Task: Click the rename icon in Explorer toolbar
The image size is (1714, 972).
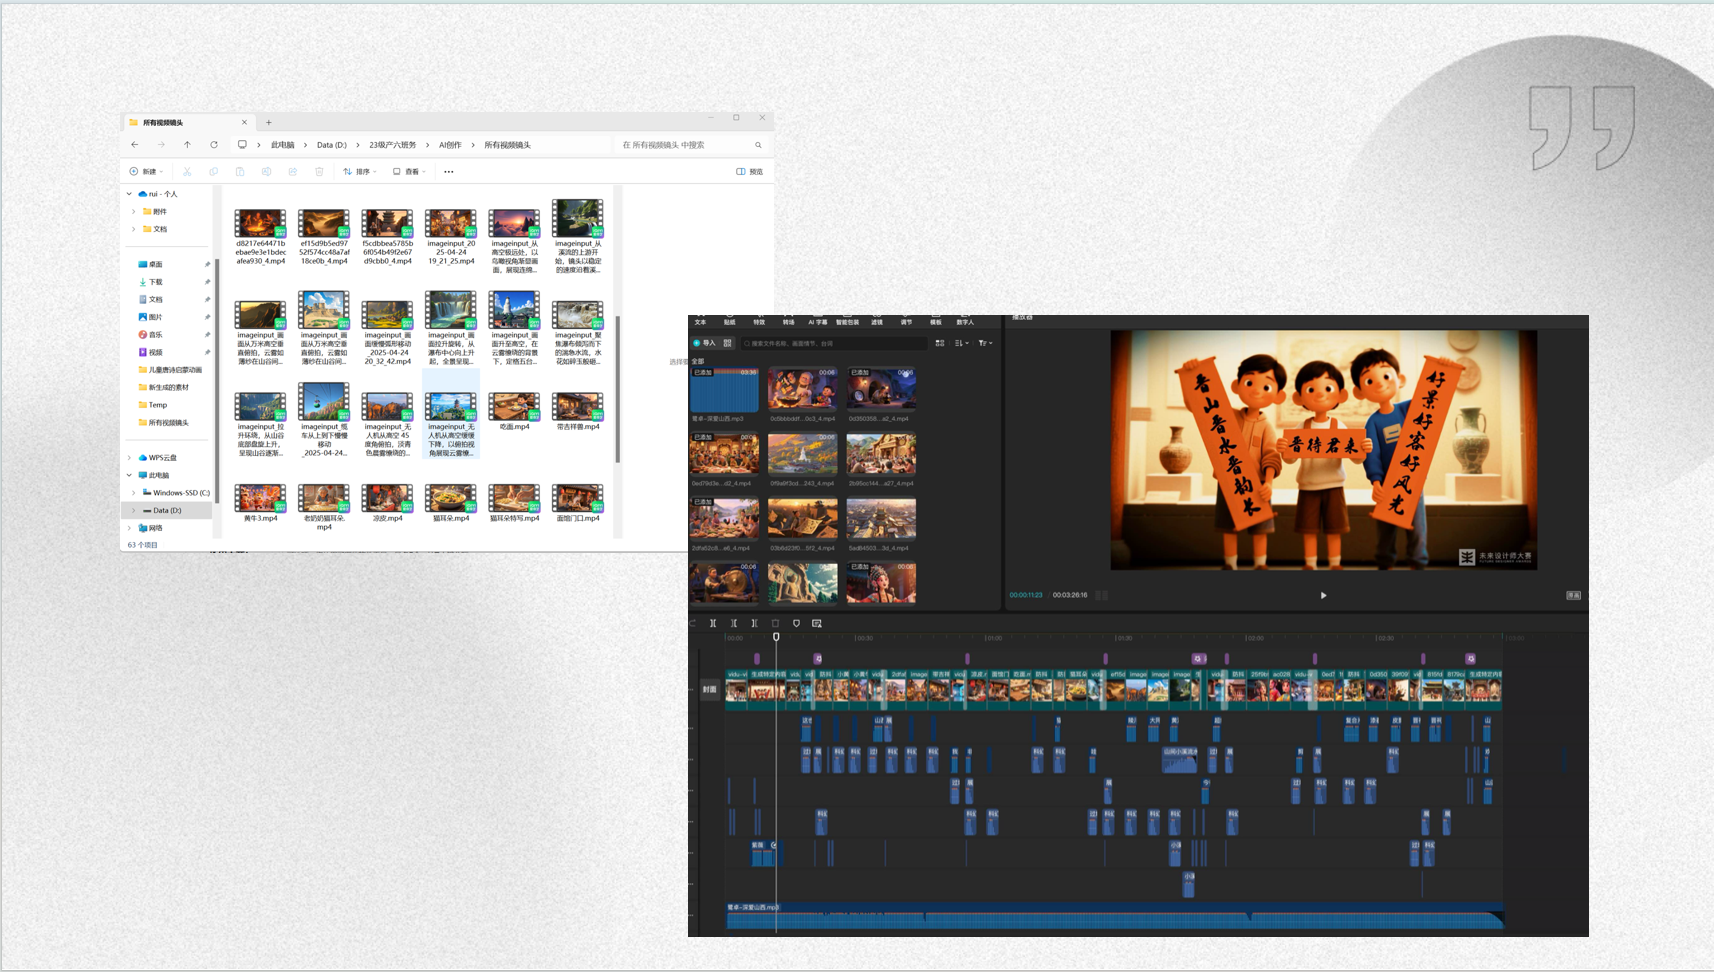Action: 266,172
